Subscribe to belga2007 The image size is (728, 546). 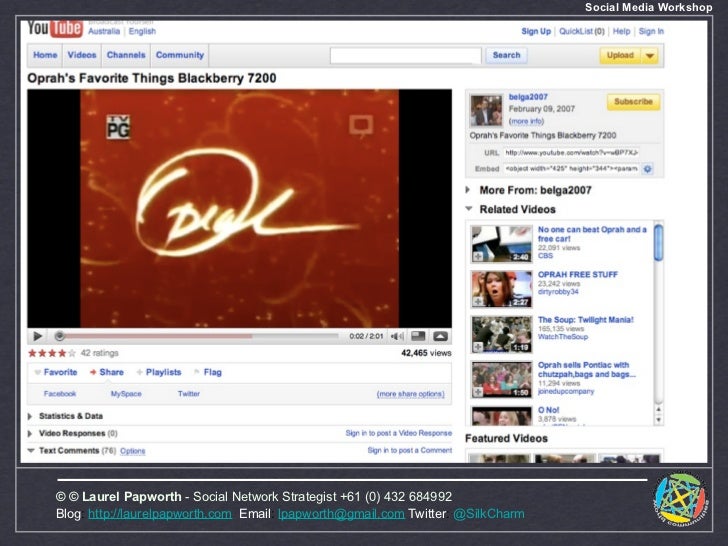pos(633,102)
